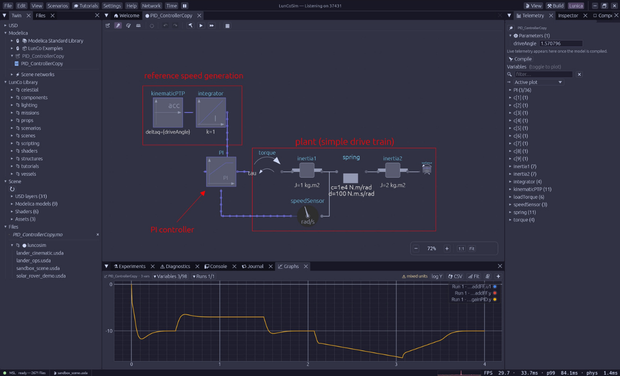The image size is (620, 376).
Task: Click the magnifier icon beside filter
Action: [x=510, y=74]
